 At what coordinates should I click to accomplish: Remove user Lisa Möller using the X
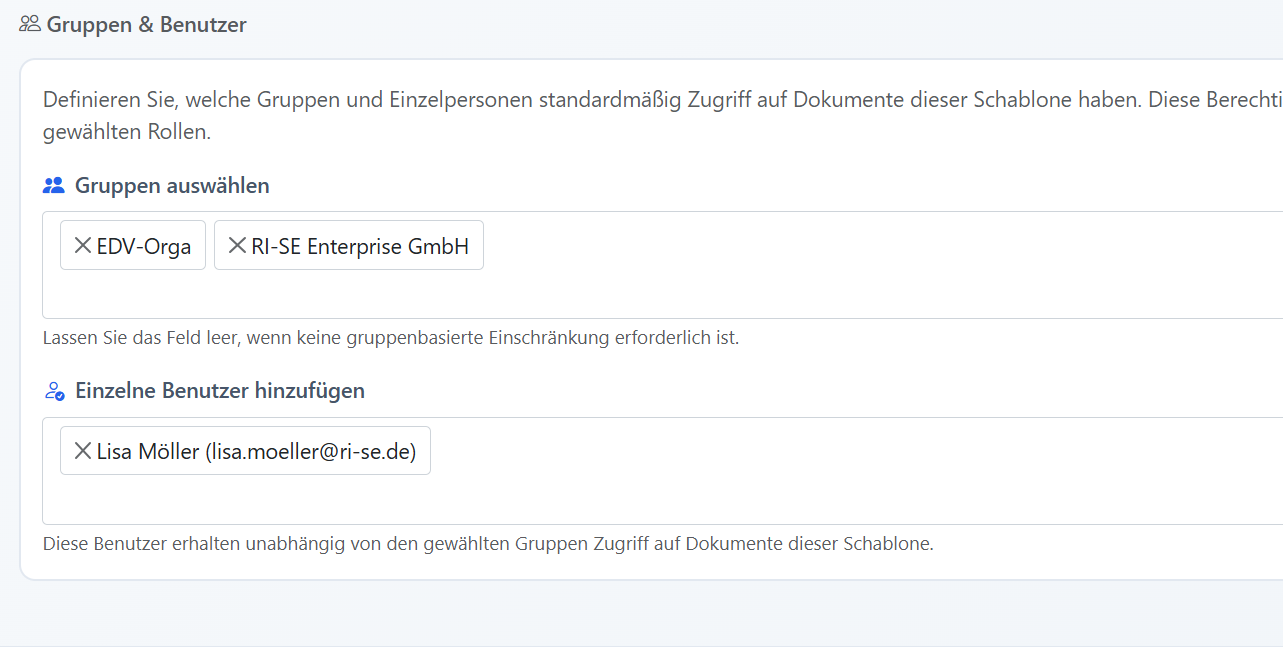tap(82, 451)
